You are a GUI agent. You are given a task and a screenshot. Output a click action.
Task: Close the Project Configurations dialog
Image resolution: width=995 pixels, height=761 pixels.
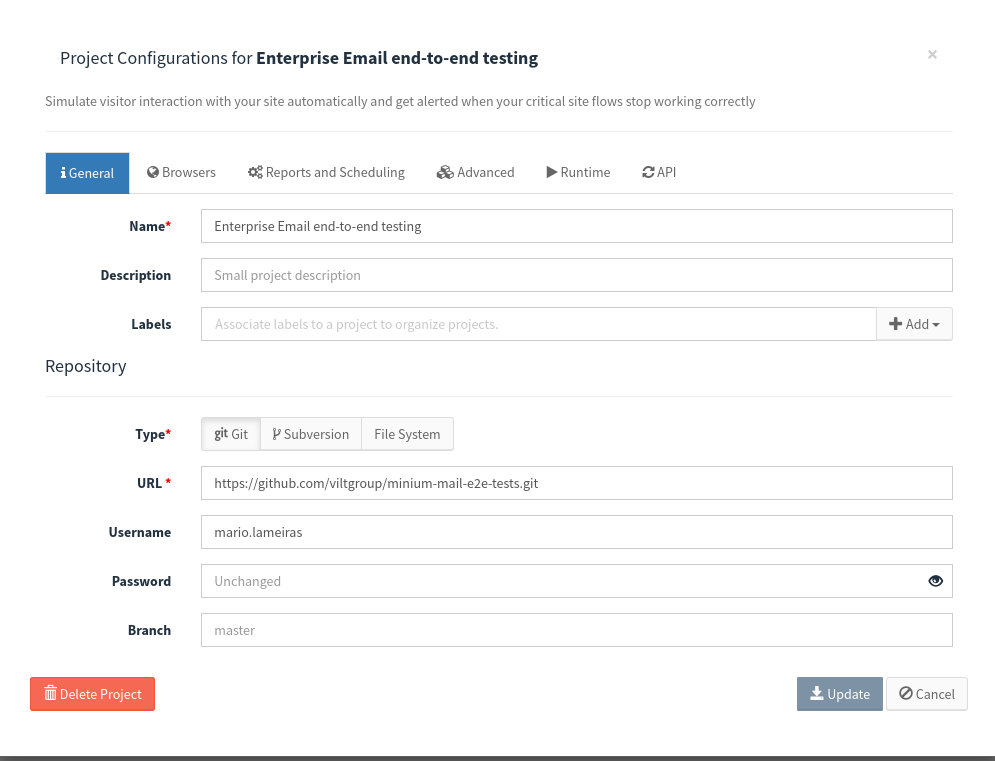click(932, 55)
